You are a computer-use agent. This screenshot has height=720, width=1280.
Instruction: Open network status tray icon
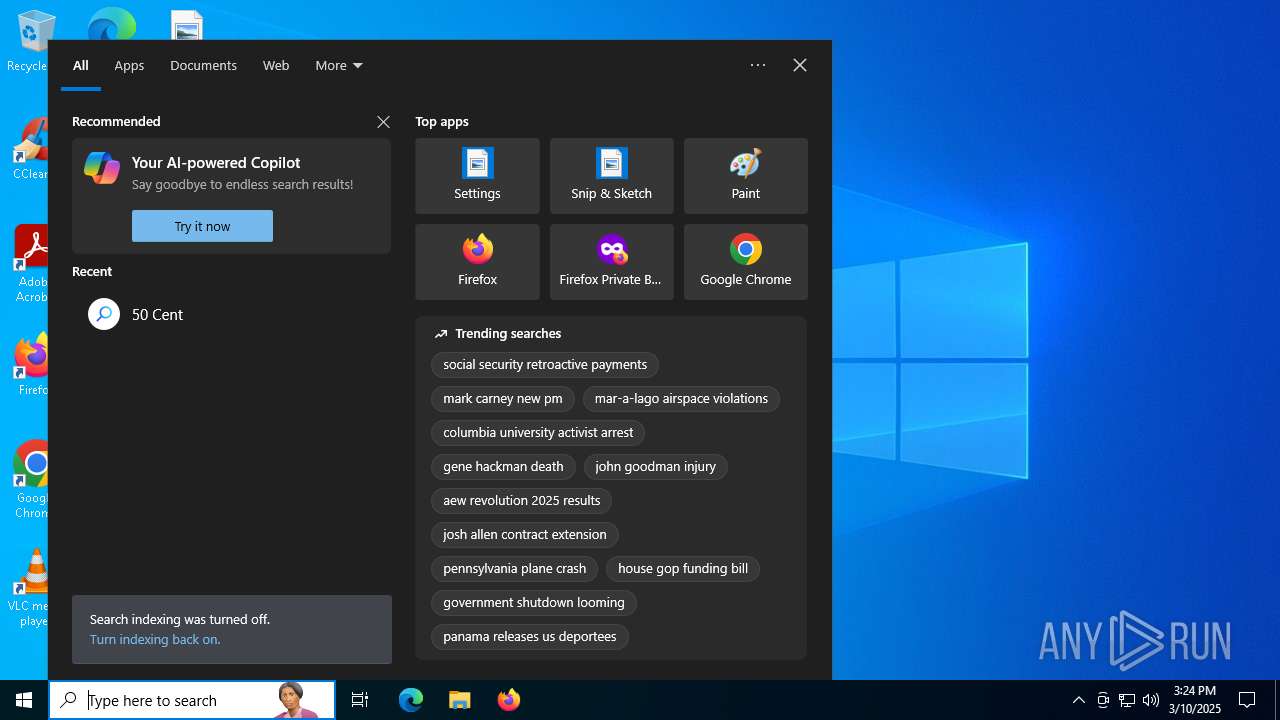point(1127,700)
